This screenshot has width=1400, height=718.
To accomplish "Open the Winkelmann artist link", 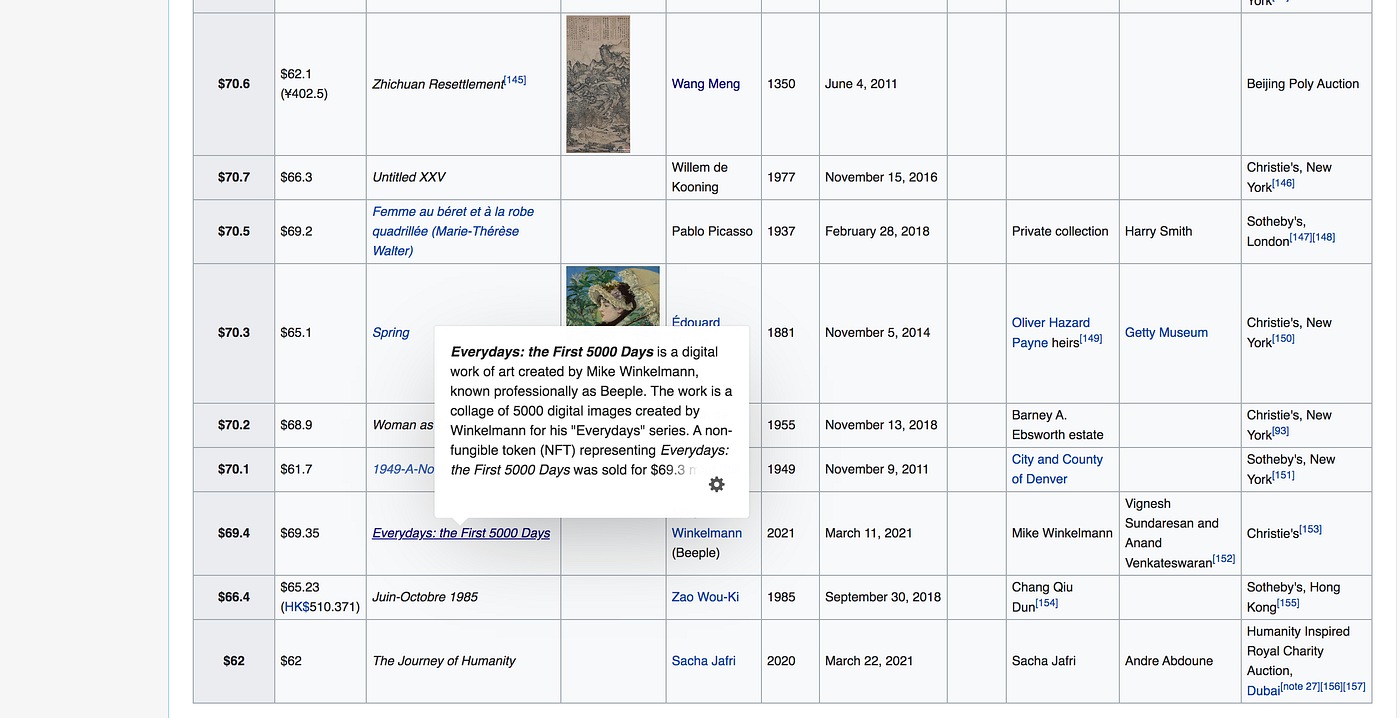I will click(x=707, y=533).
